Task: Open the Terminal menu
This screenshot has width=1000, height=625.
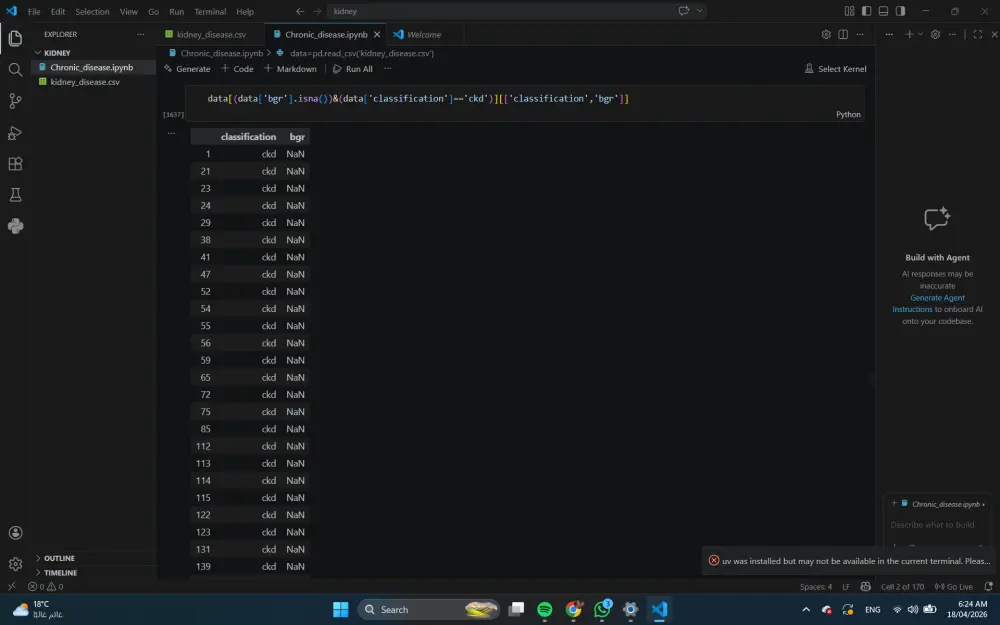Action: tap(210, 11)
